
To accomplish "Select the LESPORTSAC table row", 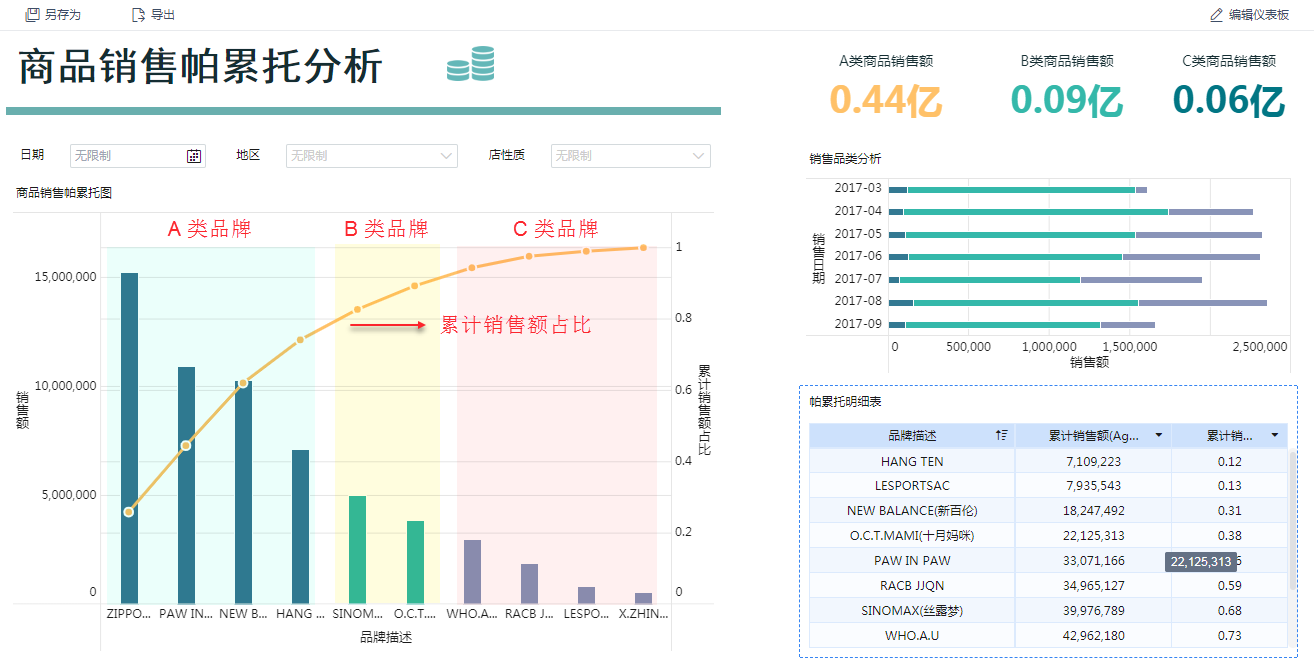I will 1048,486.
